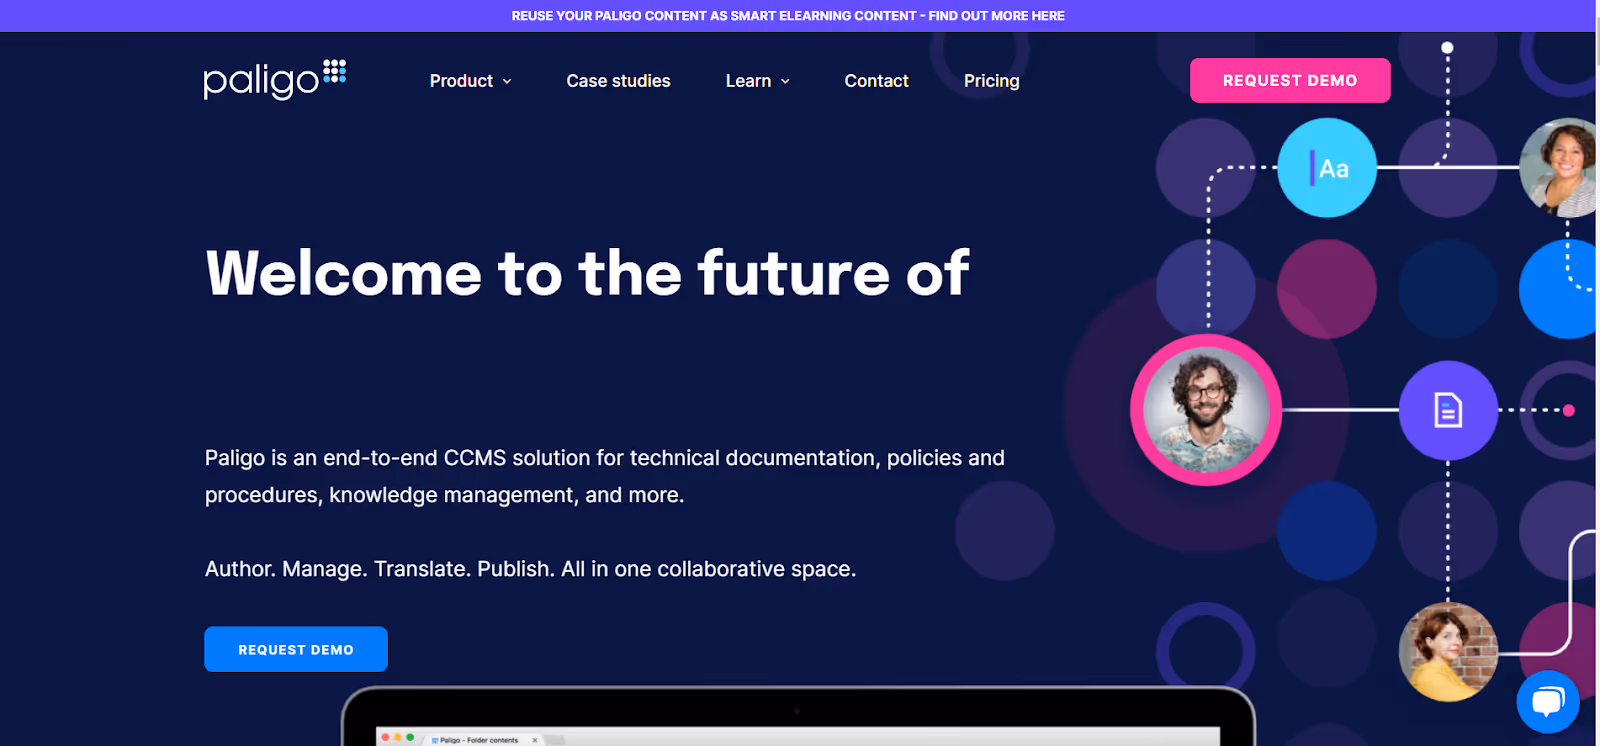1600x746 pixels.
Task: Click the blue REQUEST DEMO button
Action: (x=296, y=649)
